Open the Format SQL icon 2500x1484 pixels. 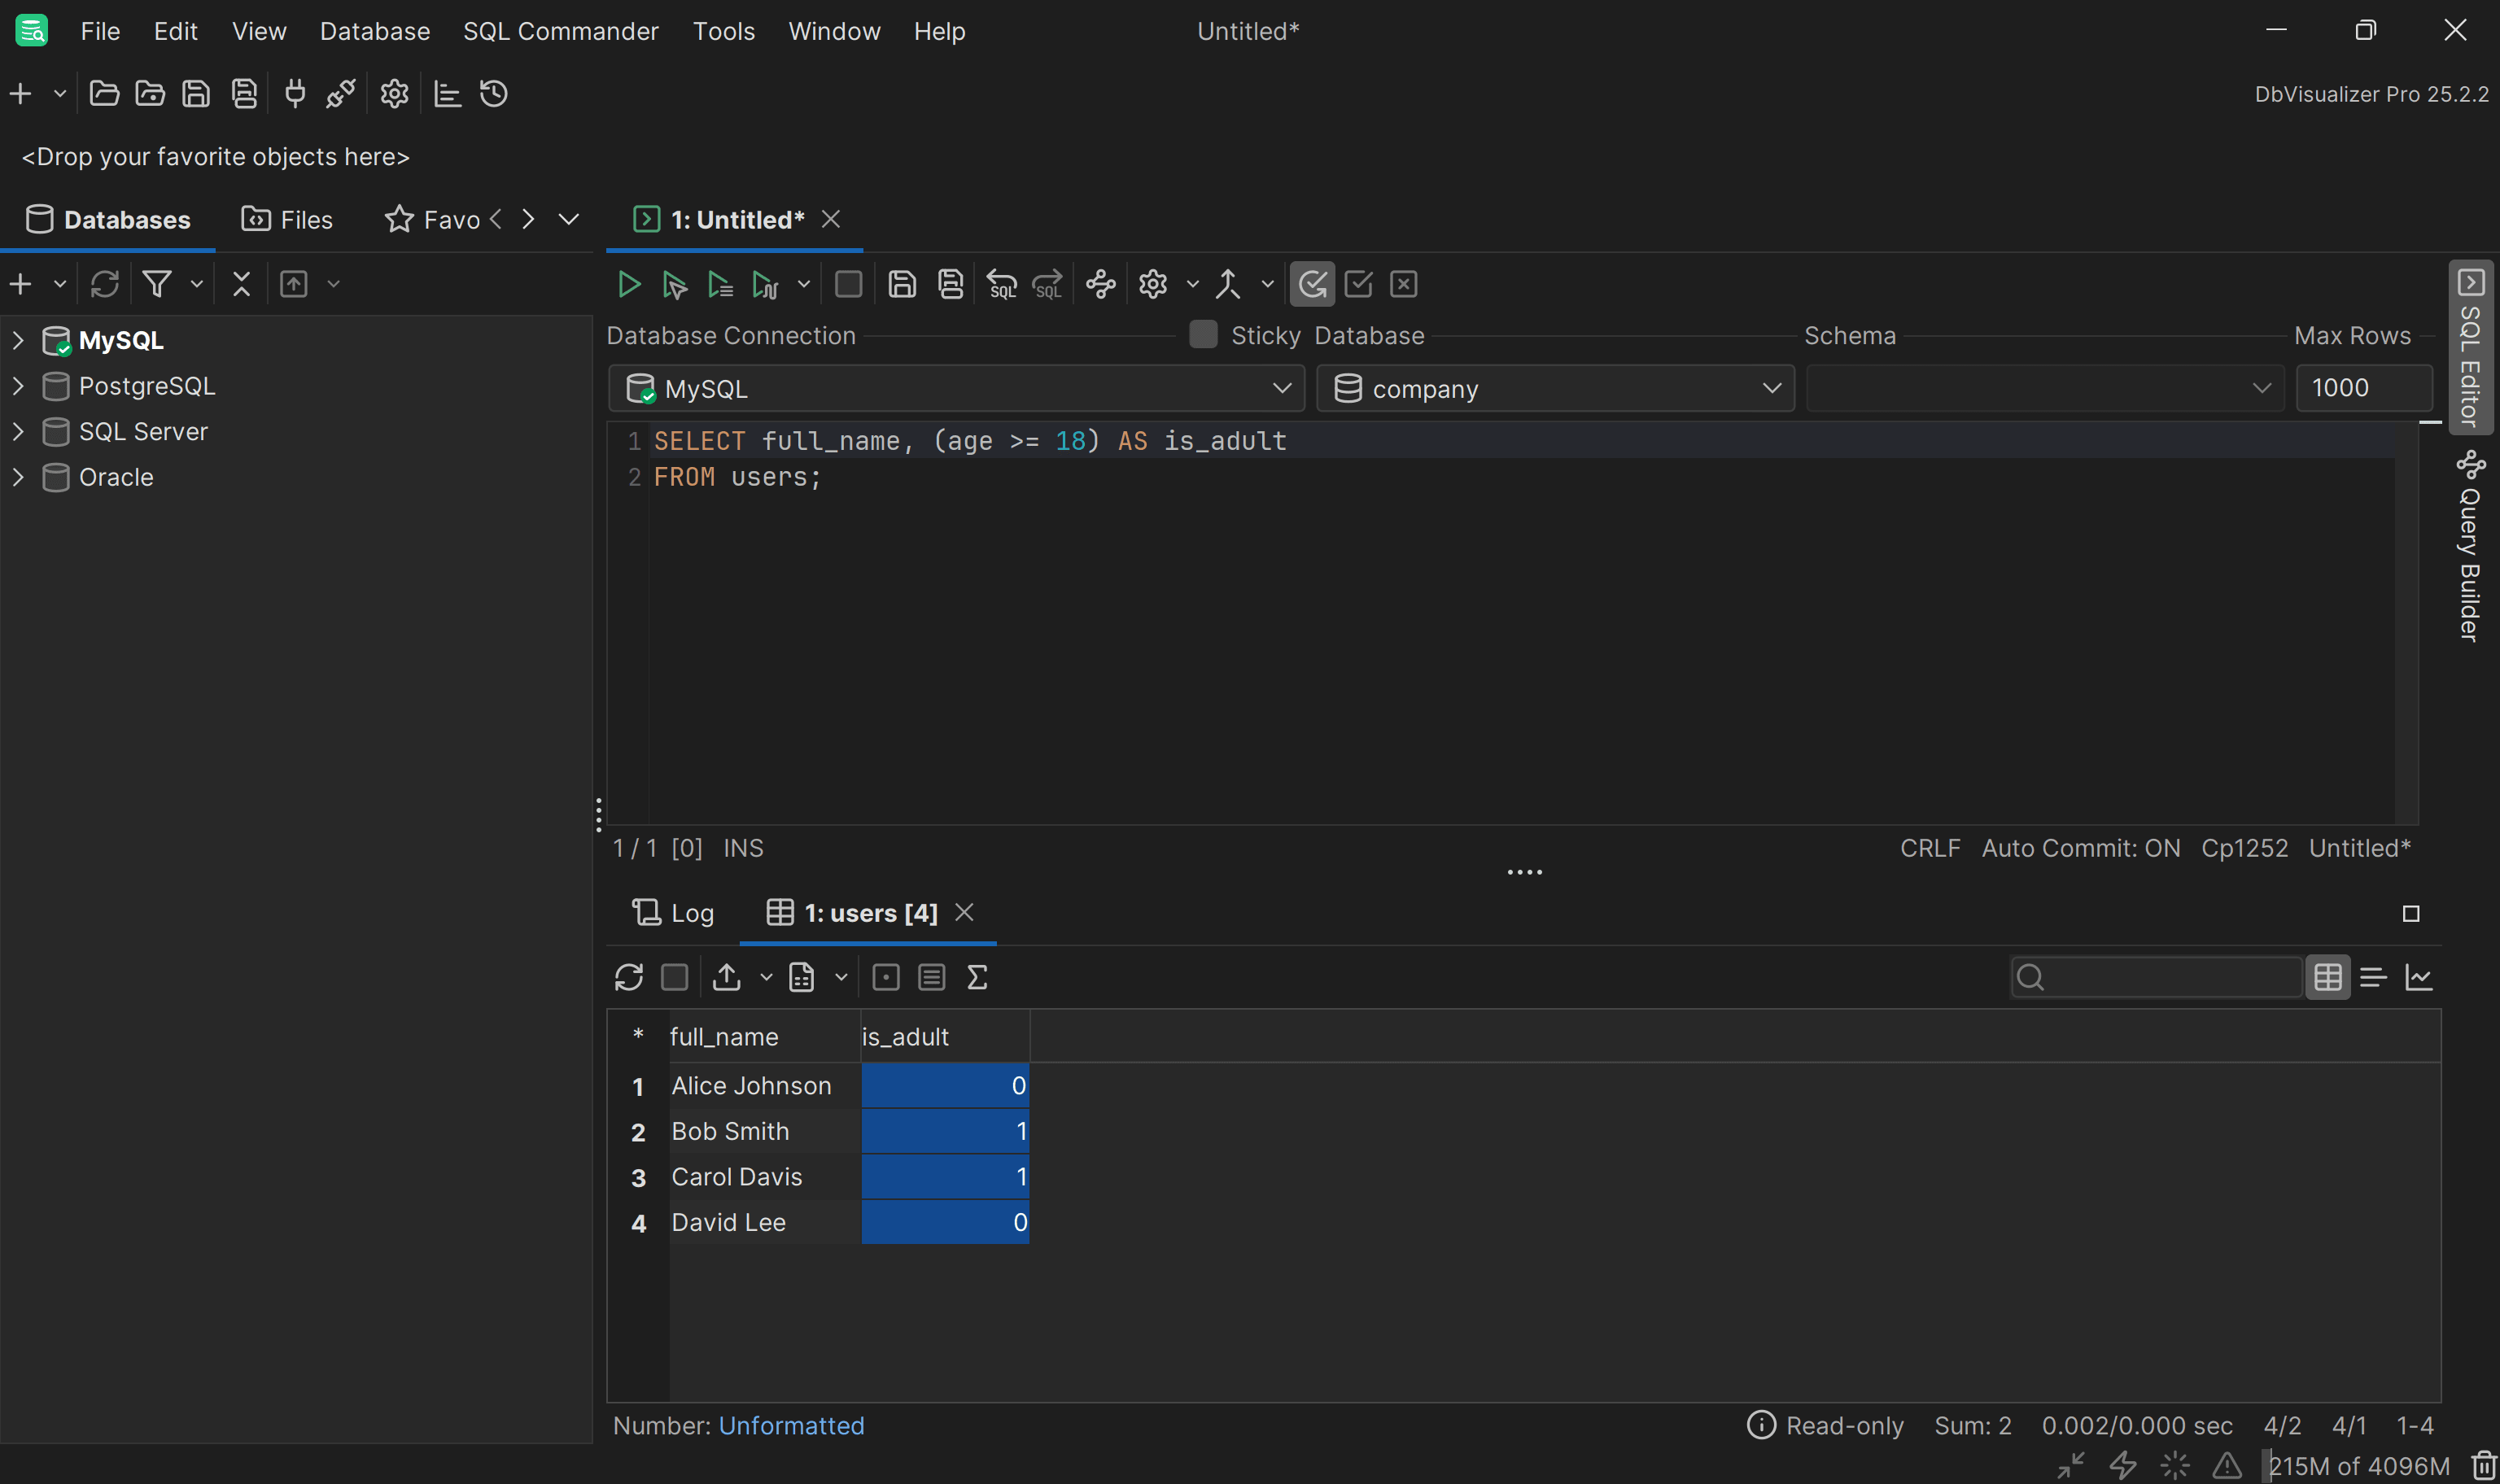[x=1101, y=285]
